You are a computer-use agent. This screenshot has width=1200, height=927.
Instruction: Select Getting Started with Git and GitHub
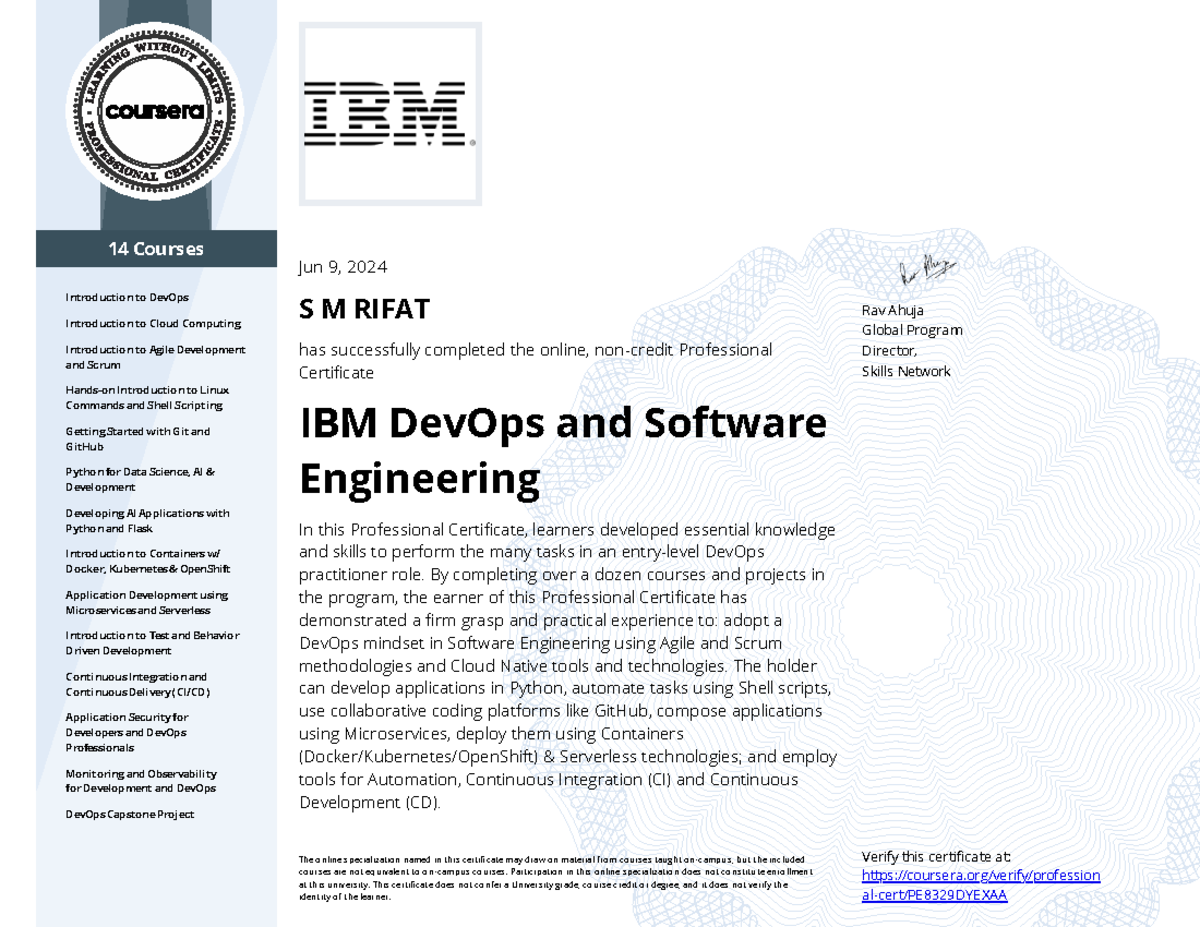click(x=137, y=439)
